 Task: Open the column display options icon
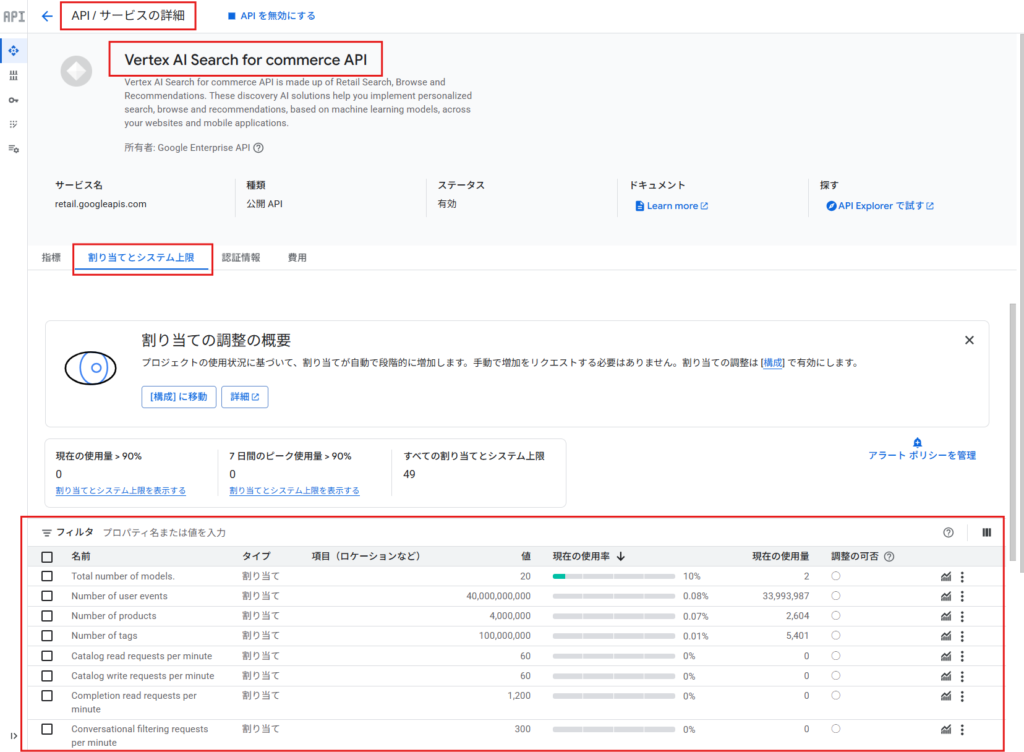click(x=986, y=533)
